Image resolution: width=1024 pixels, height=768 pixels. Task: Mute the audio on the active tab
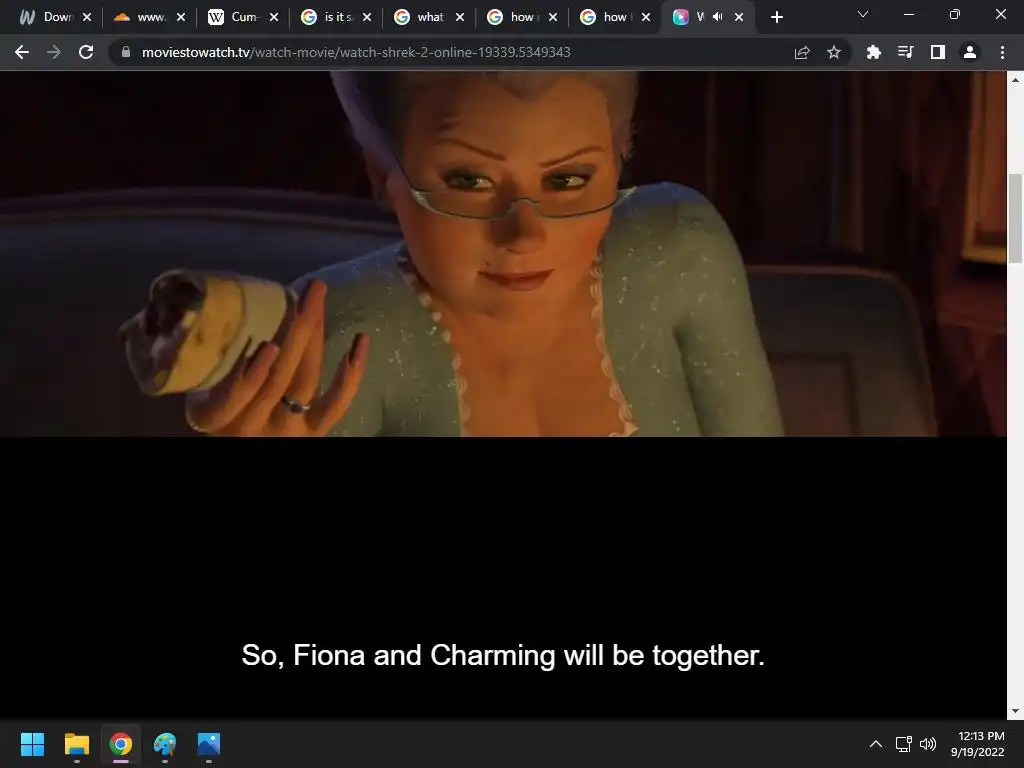click(718, 17)
